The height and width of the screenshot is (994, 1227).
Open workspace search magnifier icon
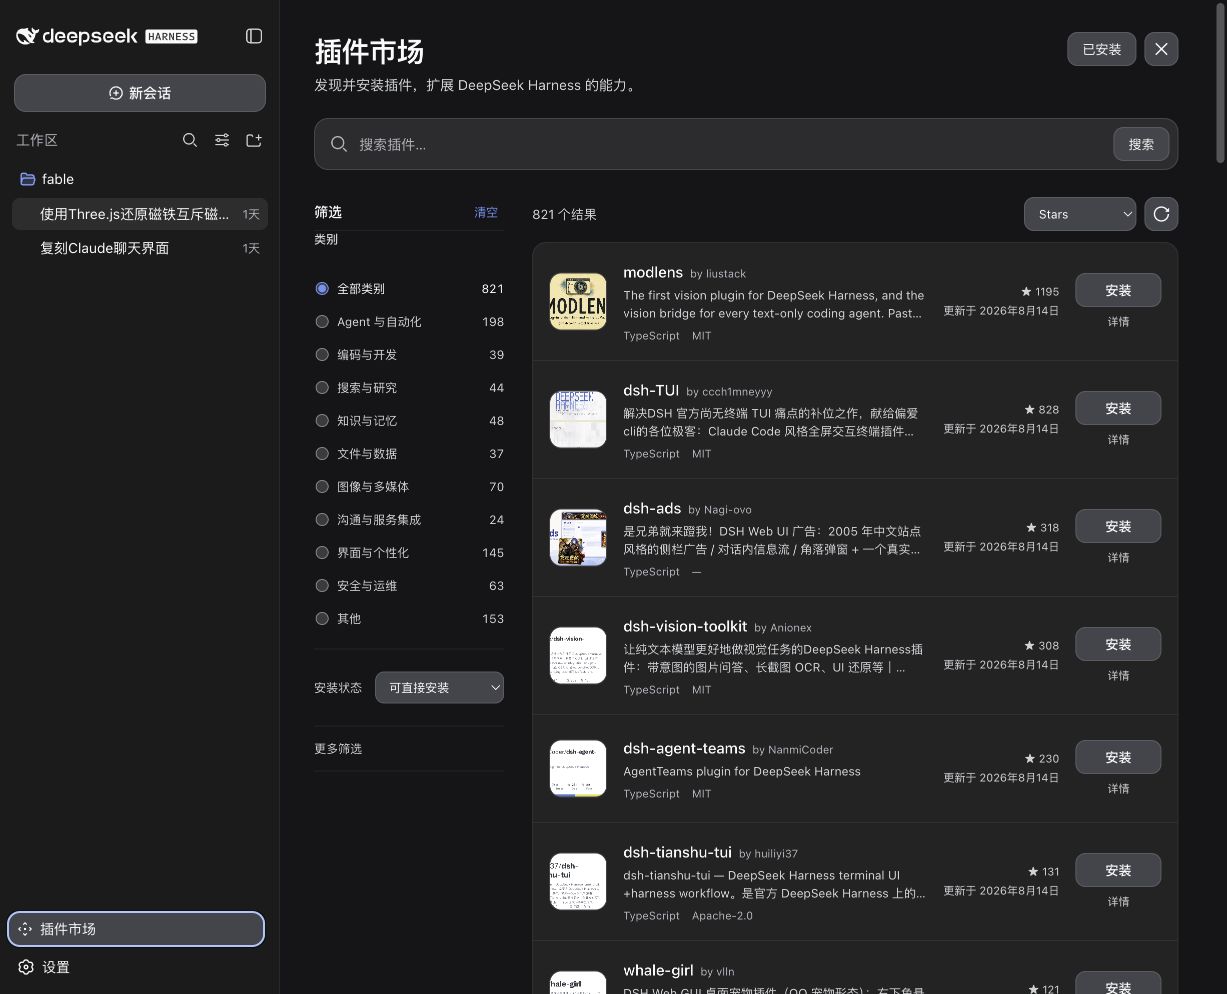(190, 140)
